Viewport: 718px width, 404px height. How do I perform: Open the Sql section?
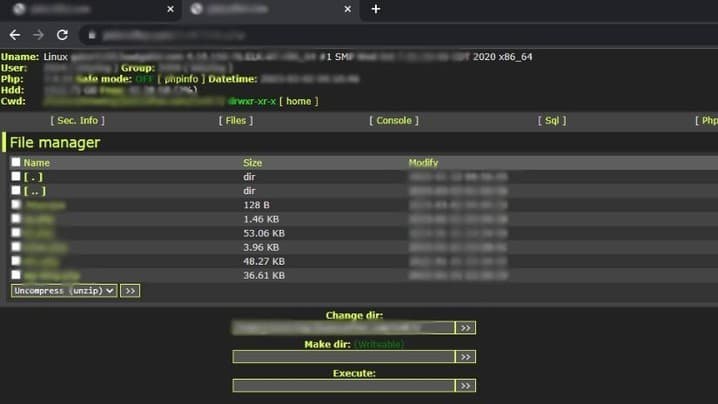coord(552,120)
